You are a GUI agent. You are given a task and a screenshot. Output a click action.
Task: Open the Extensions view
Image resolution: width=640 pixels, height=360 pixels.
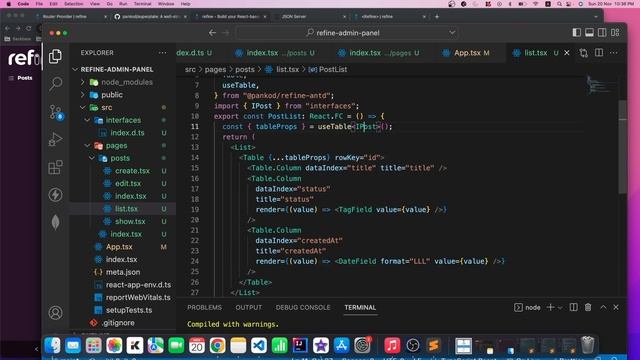[x=56, y=167]
